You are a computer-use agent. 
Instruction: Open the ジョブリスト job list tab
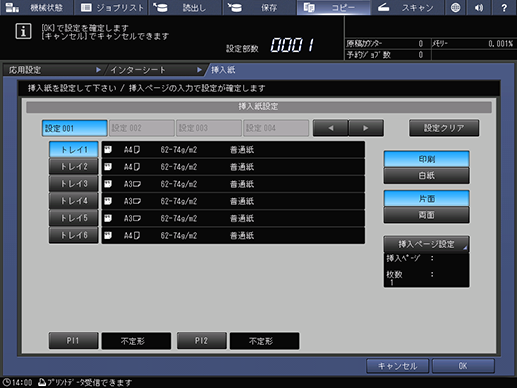[111, 7]
